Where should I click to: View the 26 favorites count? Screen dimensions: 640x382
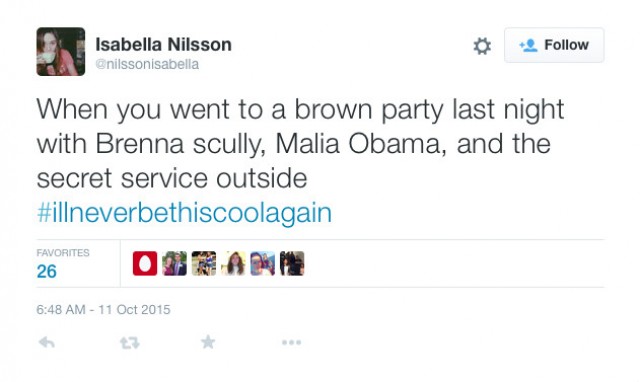(47, 271)
